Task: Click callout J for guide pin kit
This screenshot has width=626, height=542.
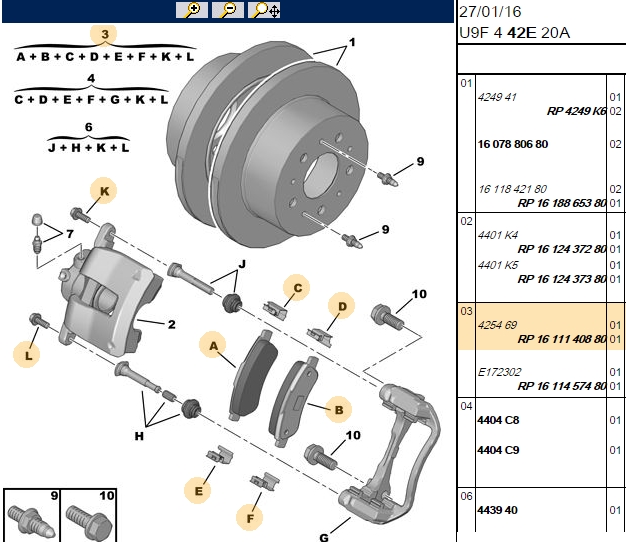Action: point(242,264)
